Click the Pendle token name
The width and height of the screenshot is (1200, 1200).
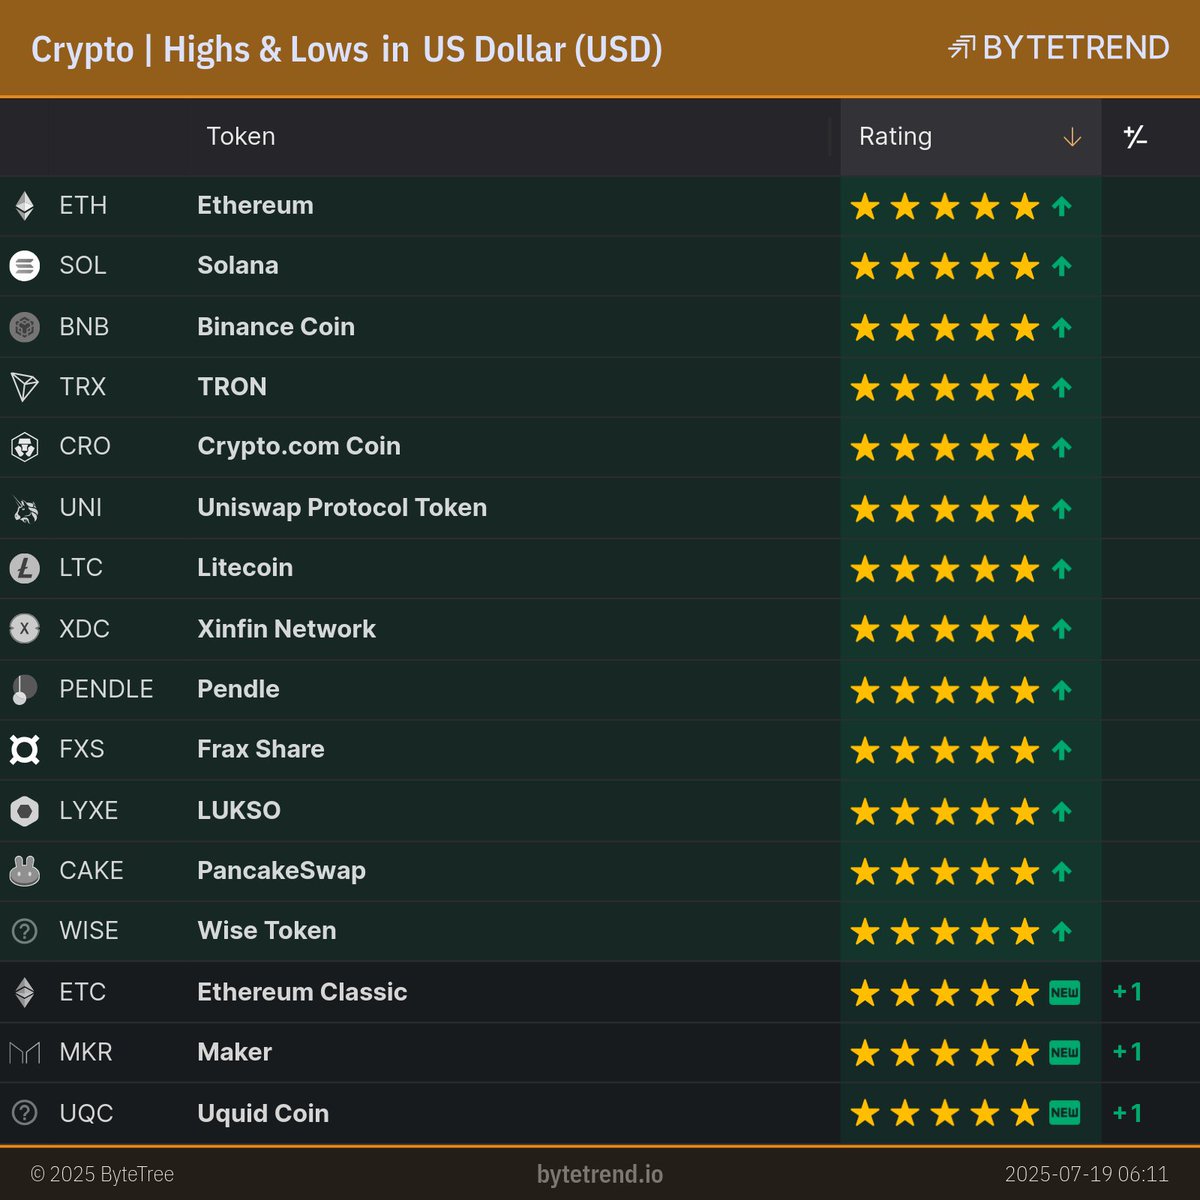[x=238, y=689]
